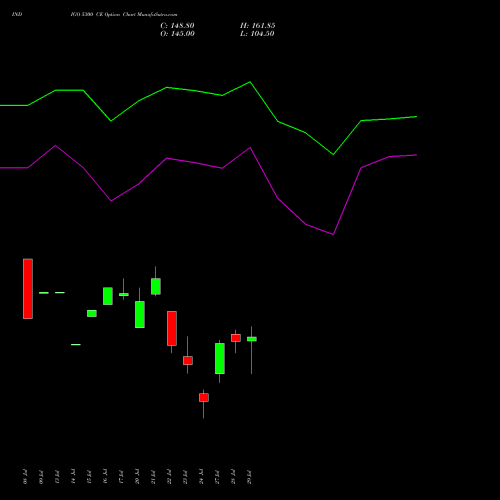The height and width of the screenshot is (500, 500).
Task: Click the green upper indicator line's peak
Action: tap(250, 82)
